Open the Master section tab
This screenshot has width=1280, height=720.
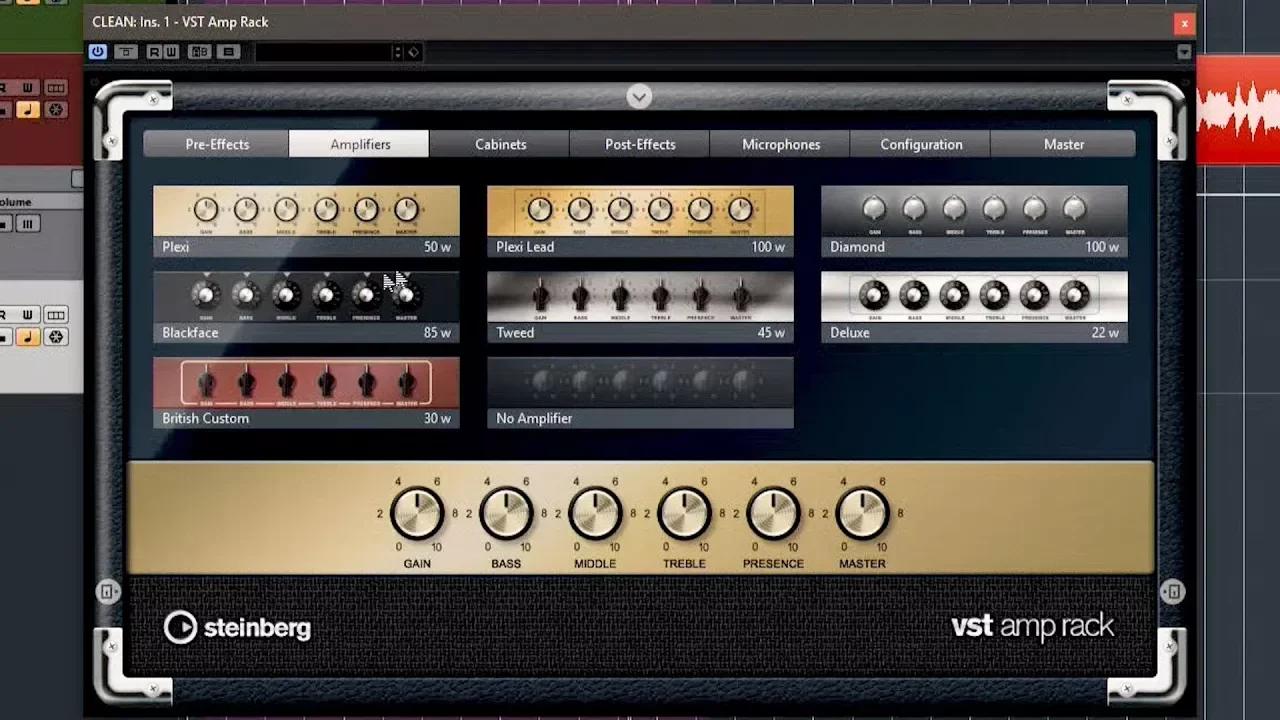1064,144
